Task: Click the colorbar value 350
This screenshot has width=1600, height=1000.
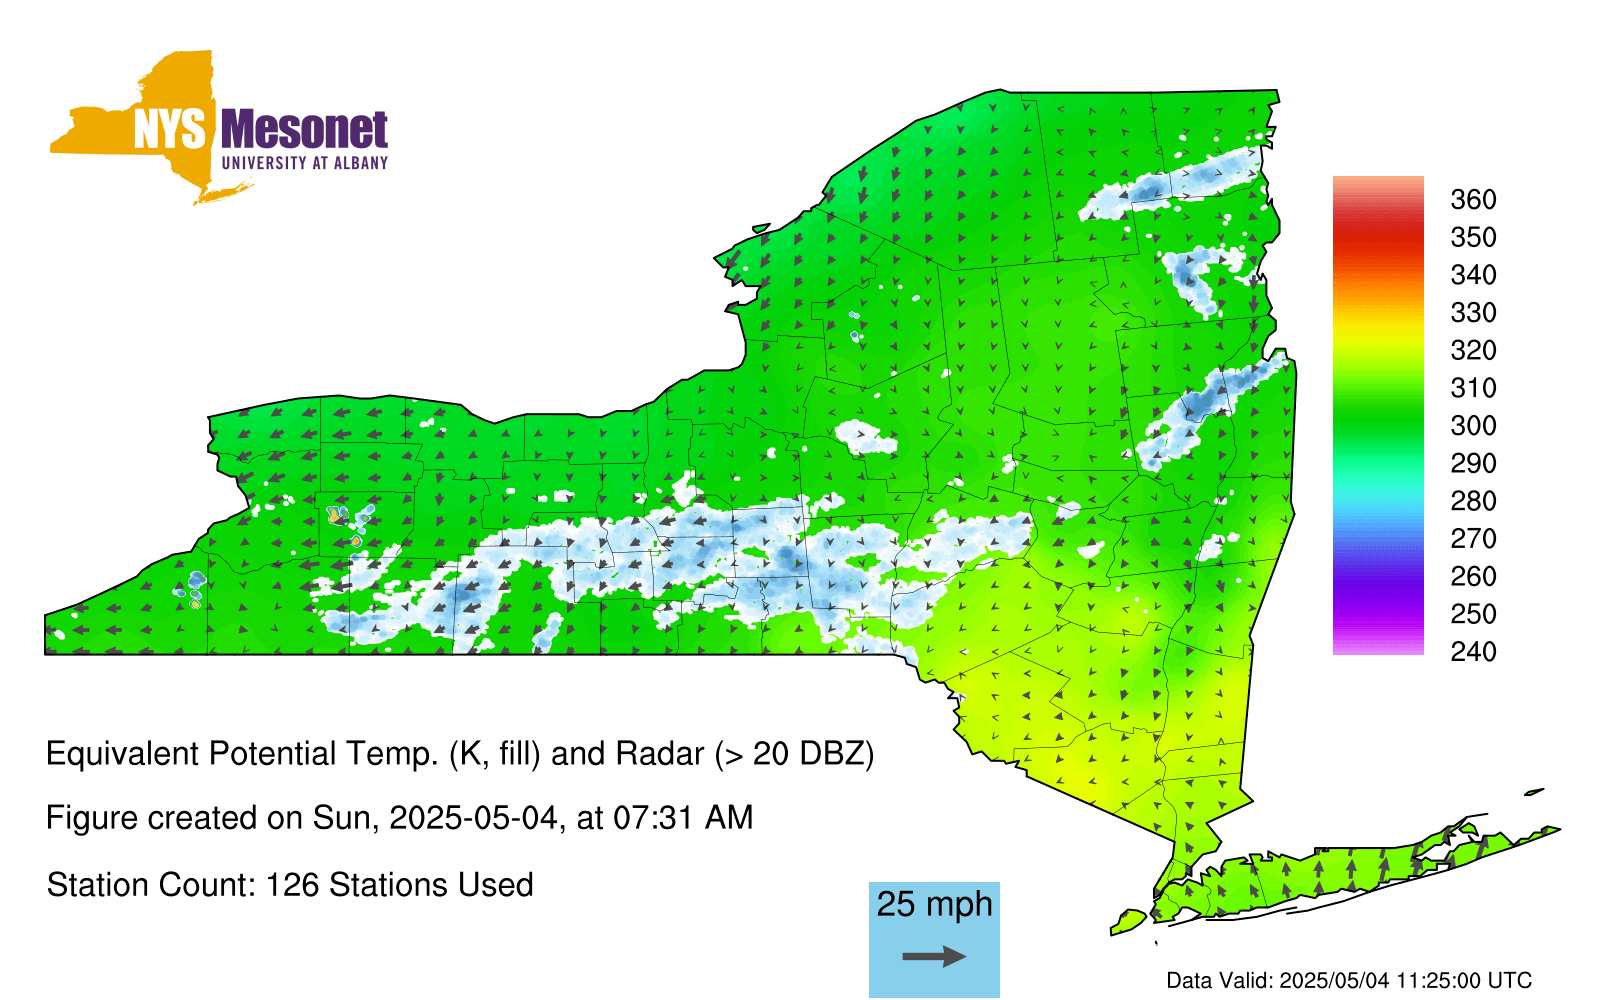Action: pos(1473,238)
